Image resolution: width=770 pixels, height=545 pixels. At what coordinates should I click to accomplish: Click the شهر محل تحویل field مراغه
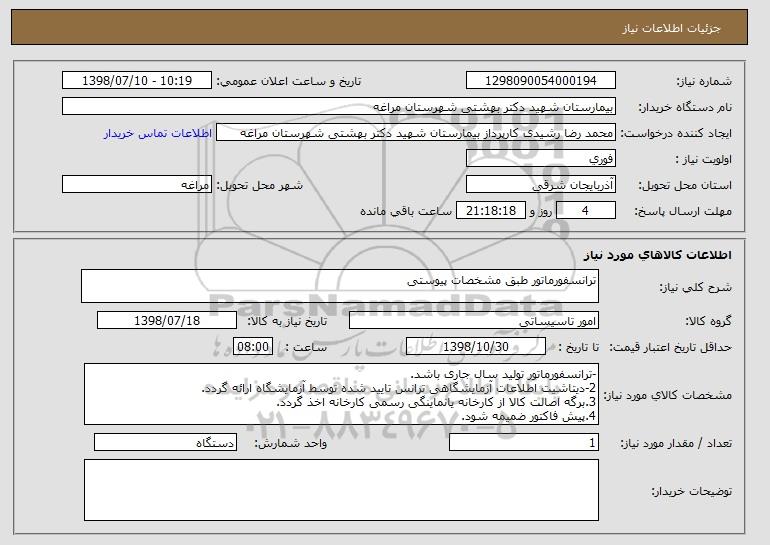click(137, 185)
